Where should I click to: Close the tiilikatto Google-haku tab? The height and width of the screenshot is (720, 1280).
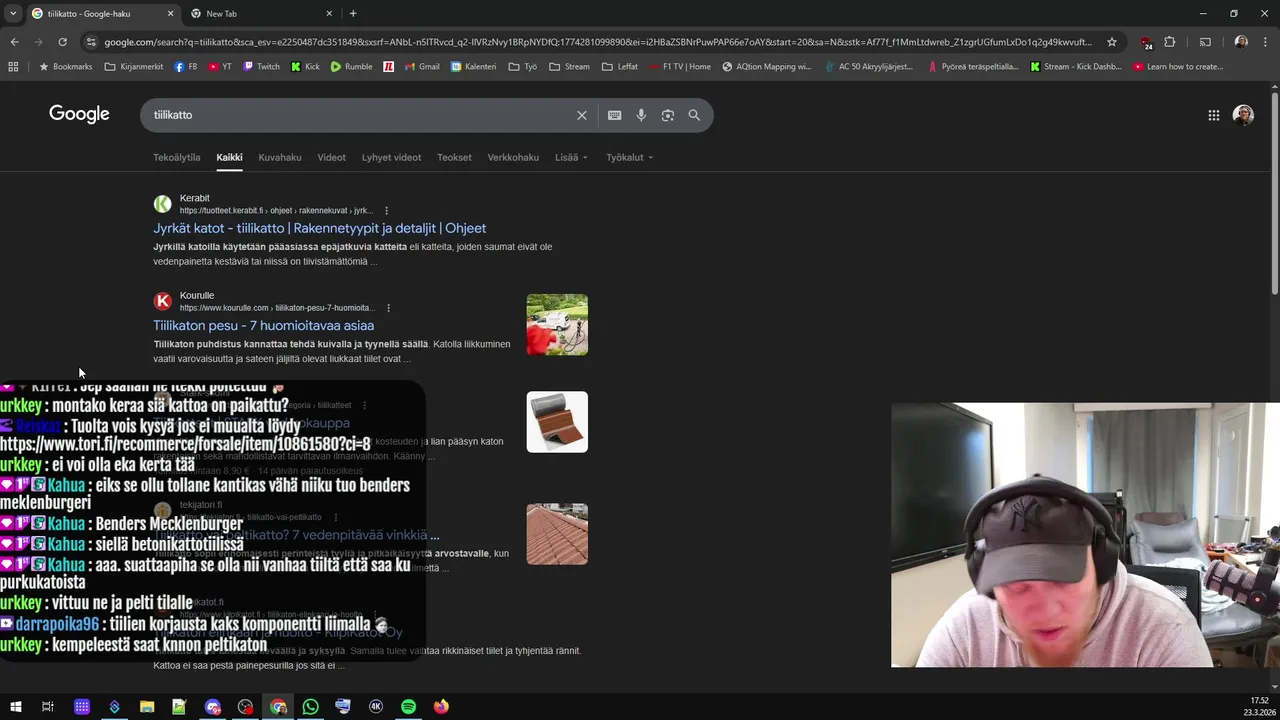coord(170,13)
